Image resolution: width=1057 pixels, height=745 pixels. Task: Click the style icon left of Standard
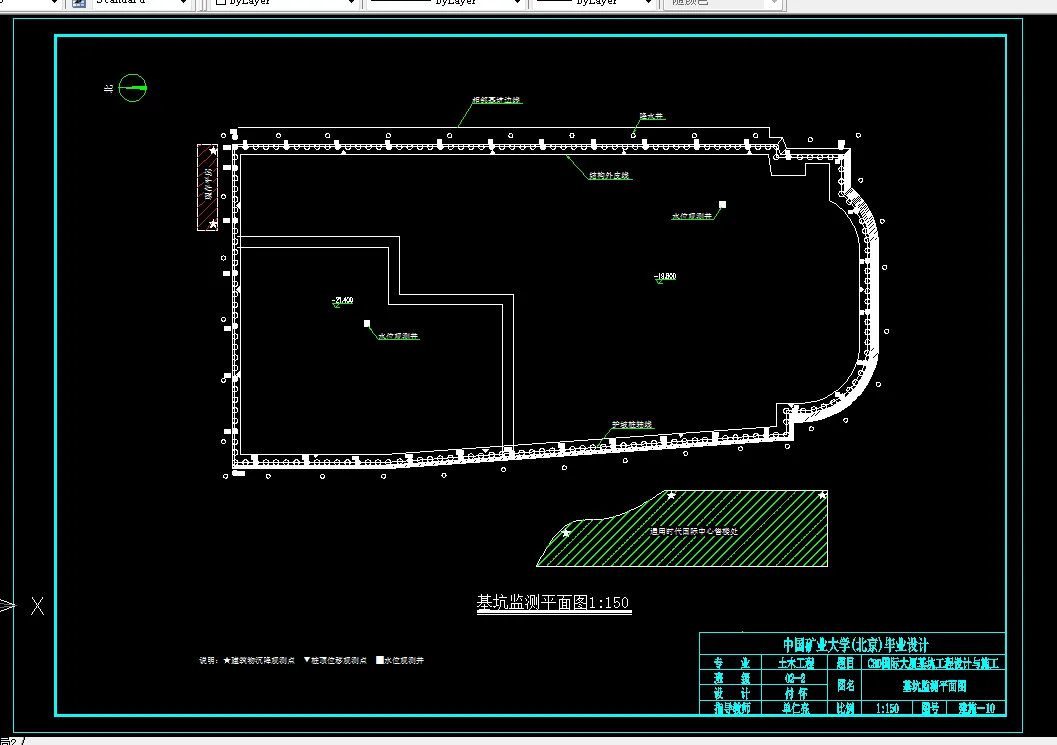(x=79, y=3)
